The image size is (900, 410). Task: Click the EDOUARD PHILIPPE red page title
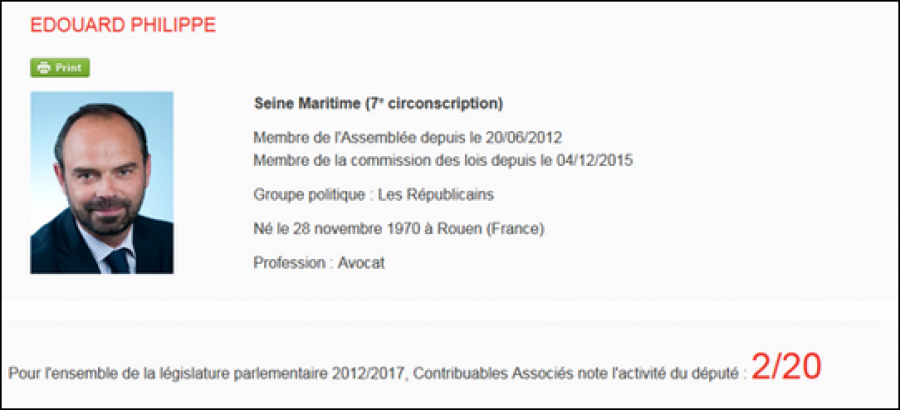tap(123, 25)
